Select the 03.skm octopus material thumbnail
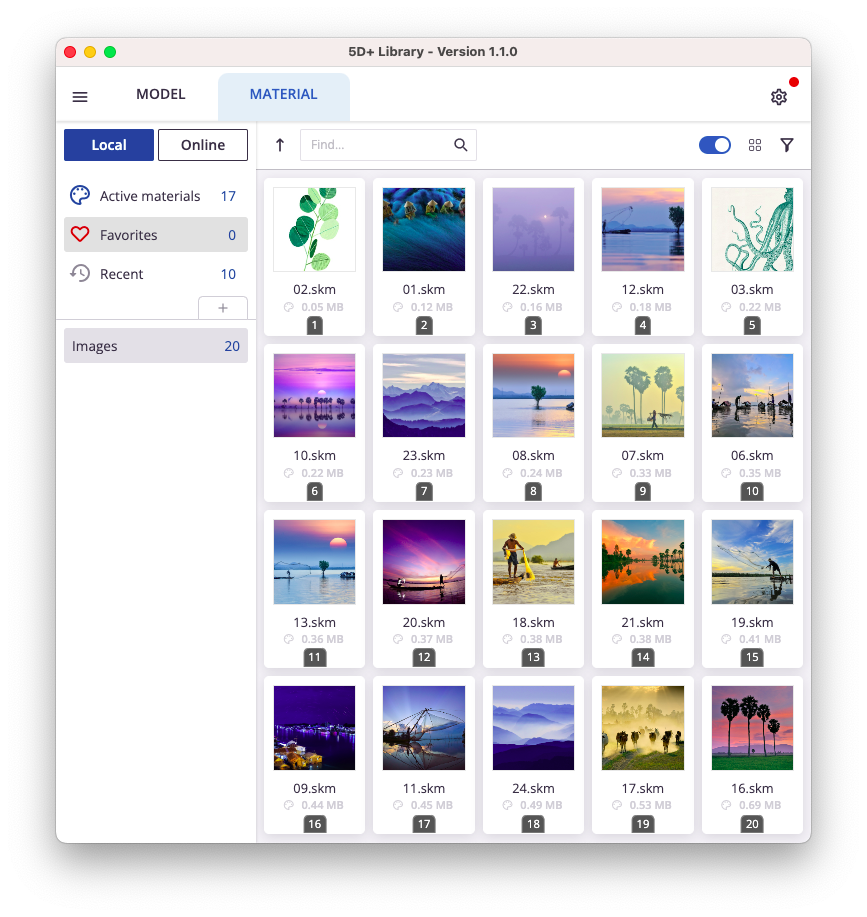 tap(752, 230)
